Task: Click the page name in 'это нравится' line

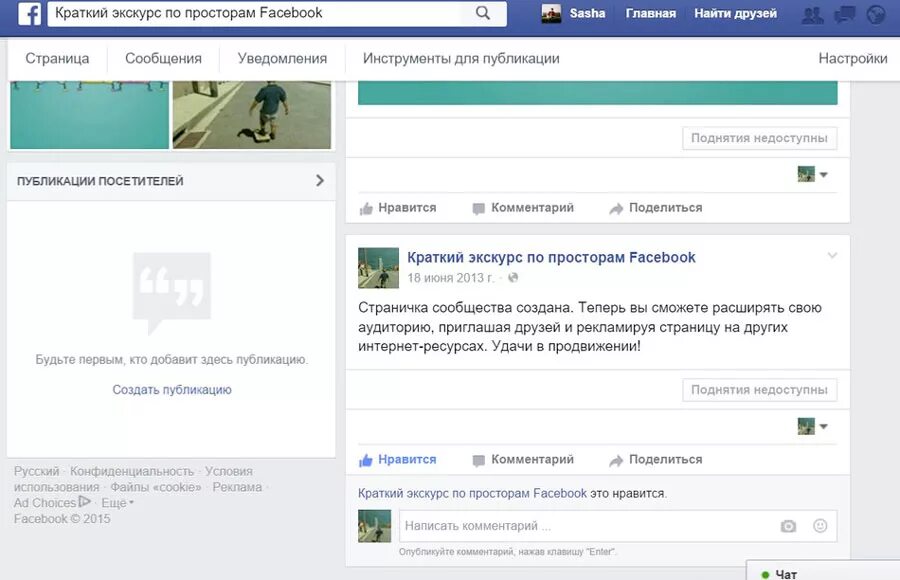Action: click(472, 493)
